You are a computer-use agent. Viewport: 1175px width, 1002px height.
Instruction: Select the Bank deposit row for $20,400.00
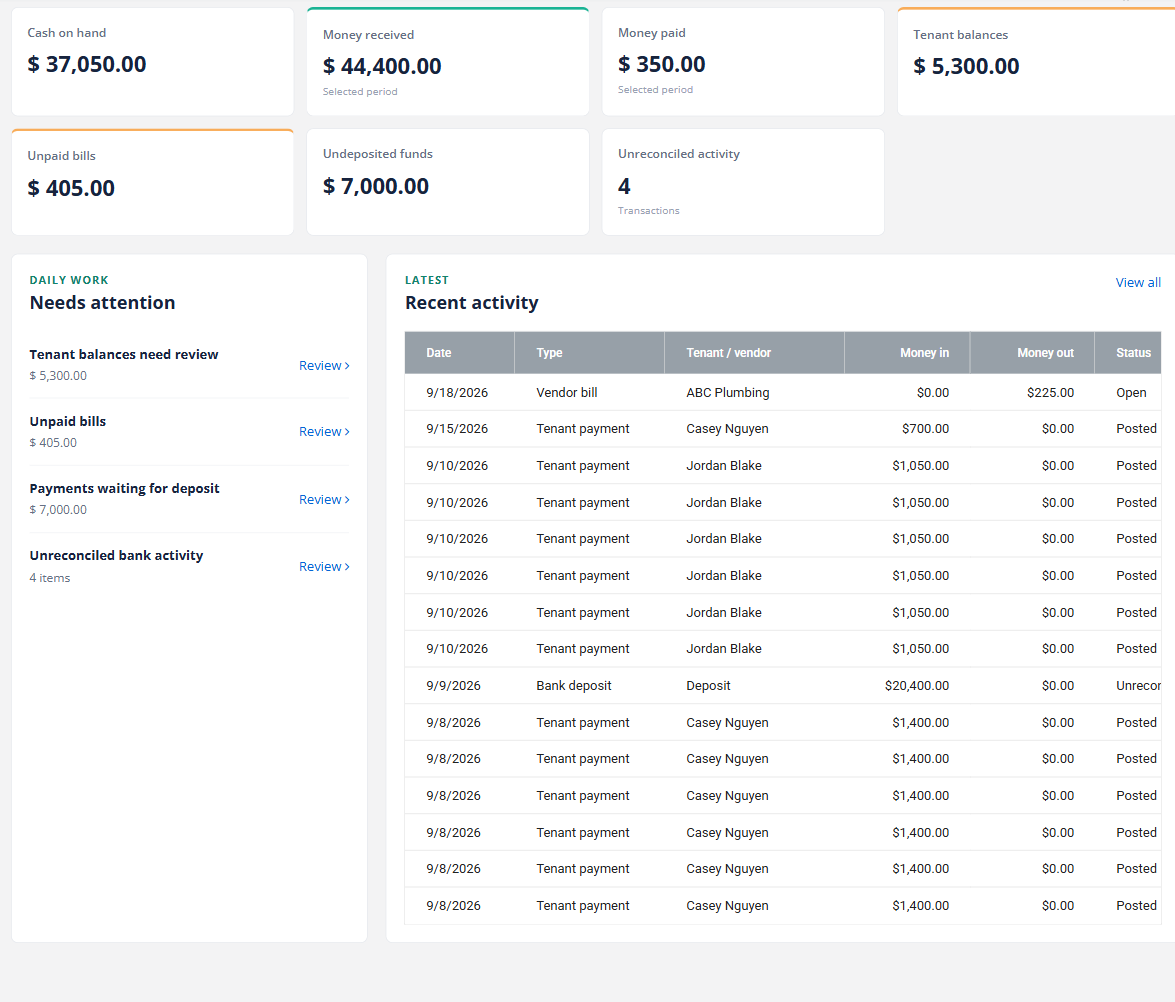pyautogui.click(x=783, y=686)
